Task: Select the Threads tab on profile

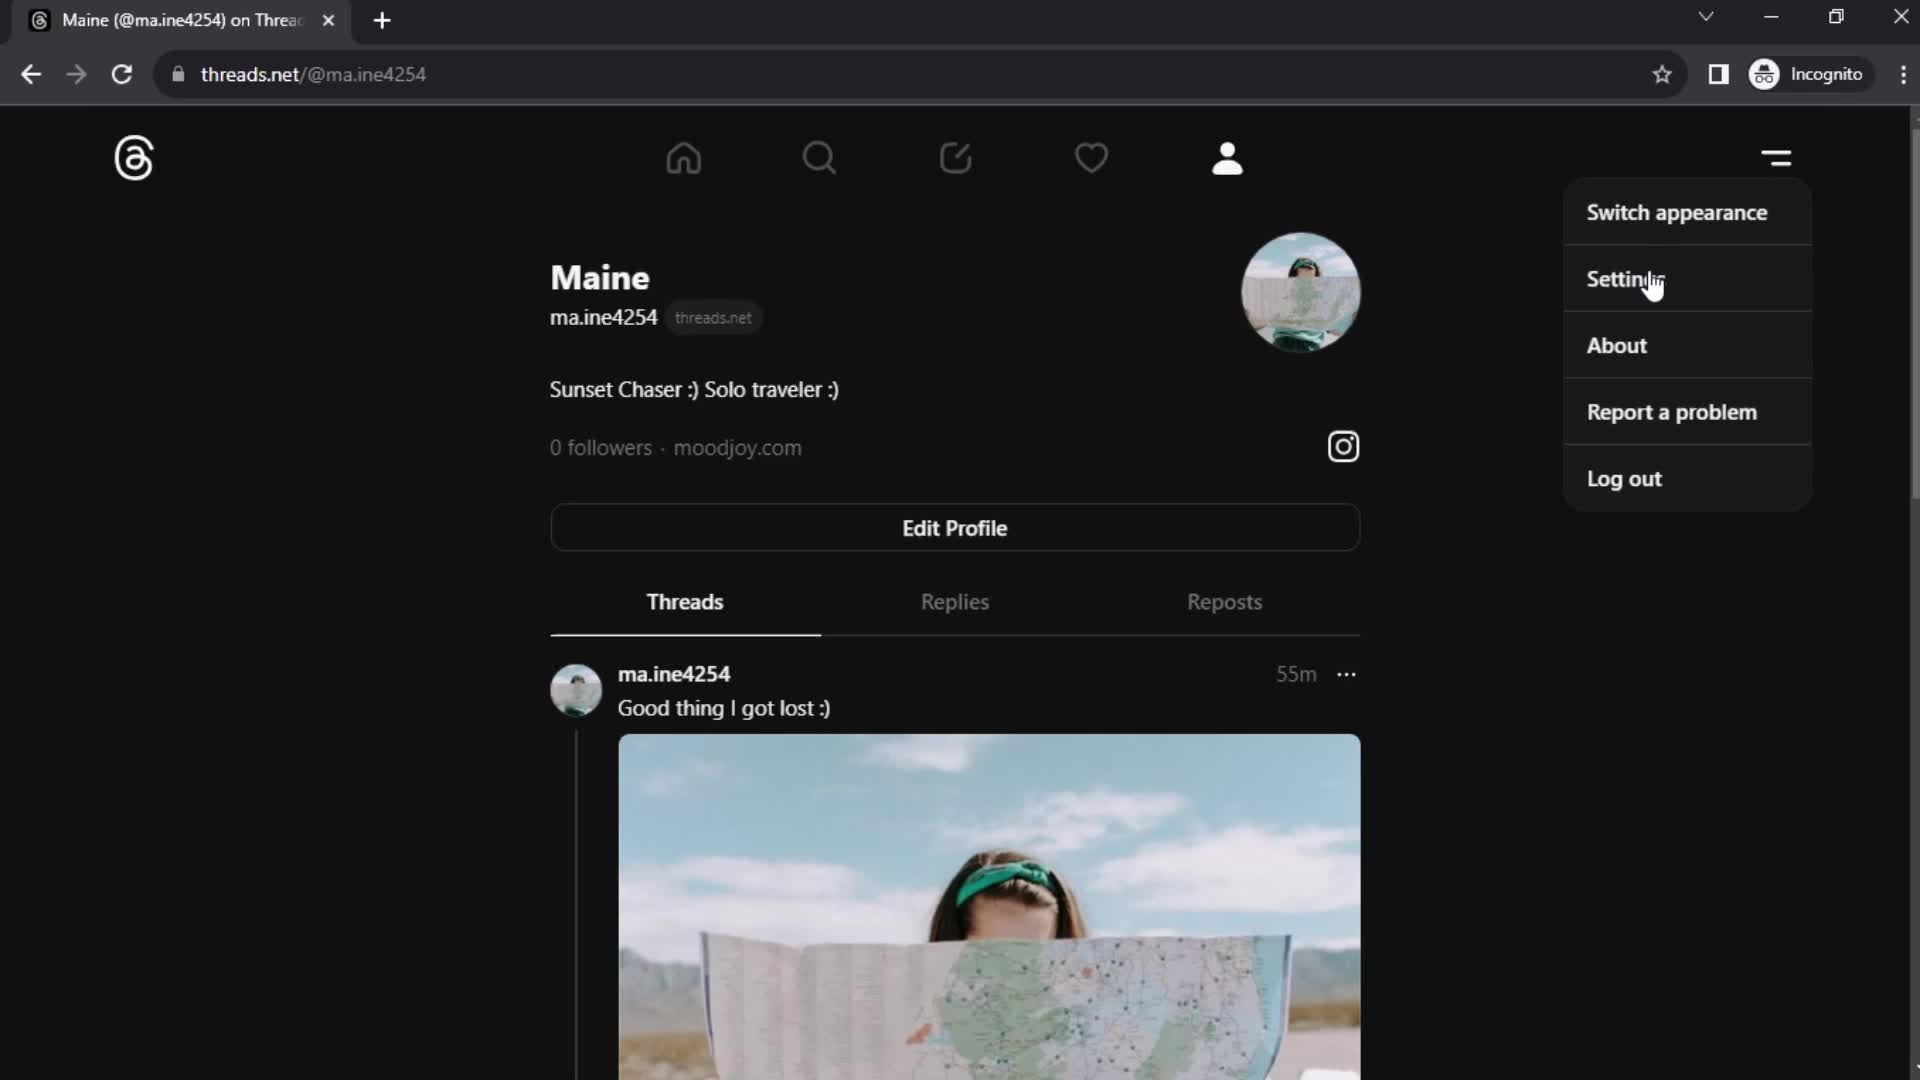Action: 684,601
